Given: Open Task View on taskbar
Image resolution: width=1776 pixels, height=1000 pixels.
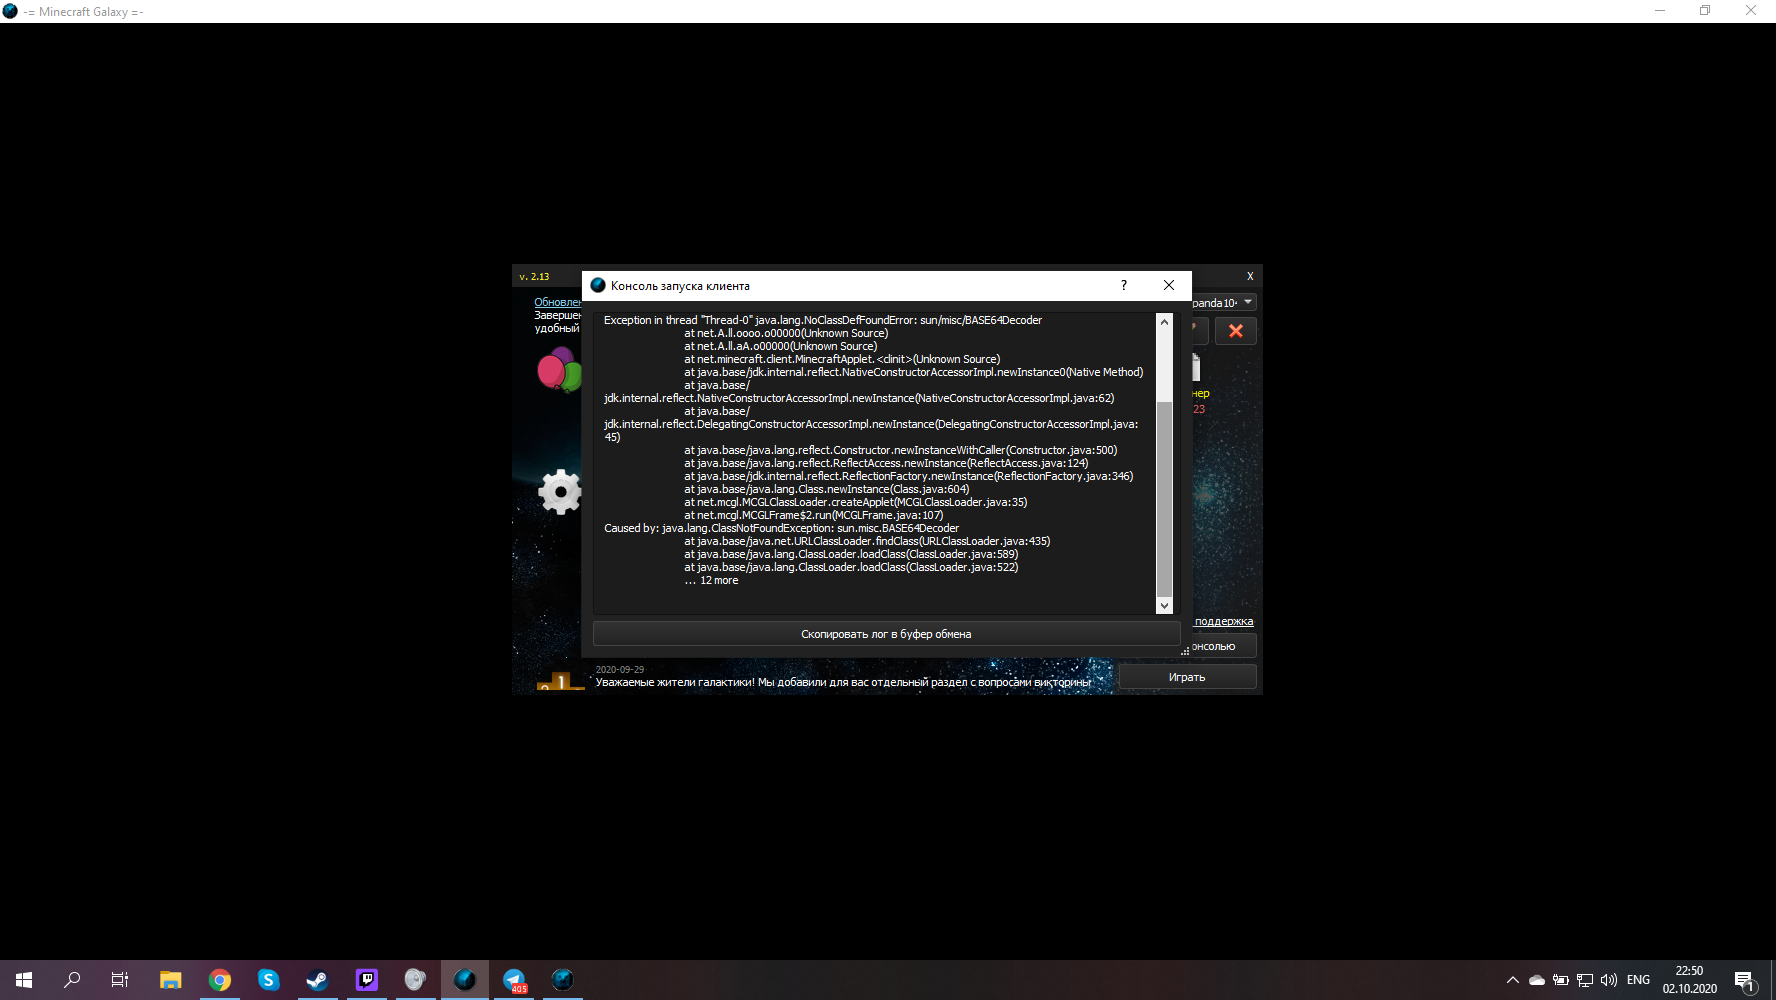Looking at the screenshot, I should click(120, 980).
